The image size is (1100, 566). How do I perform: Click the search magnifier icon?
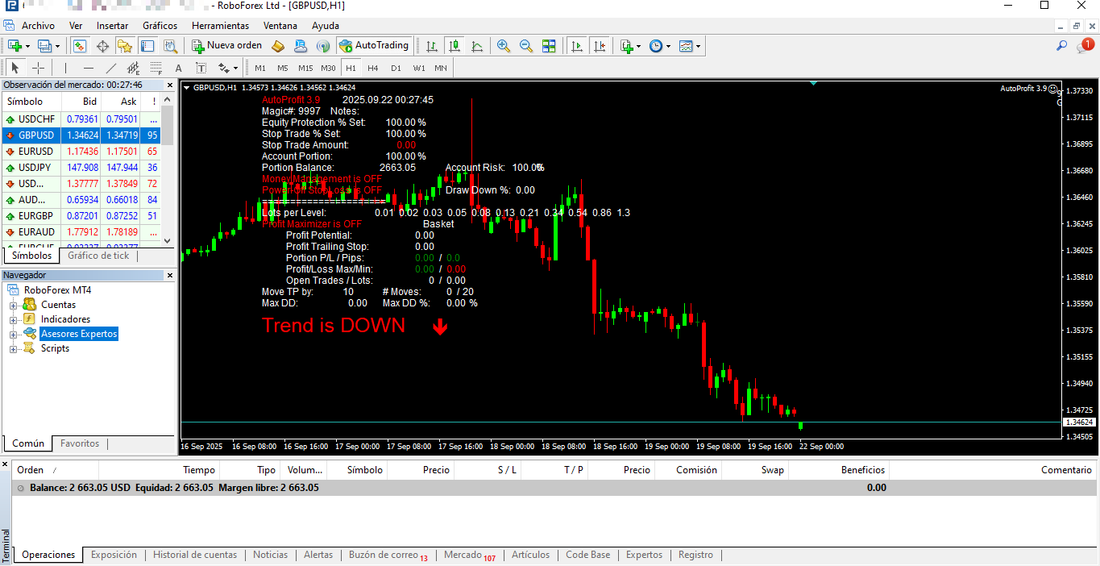(x=1062, y=46)
